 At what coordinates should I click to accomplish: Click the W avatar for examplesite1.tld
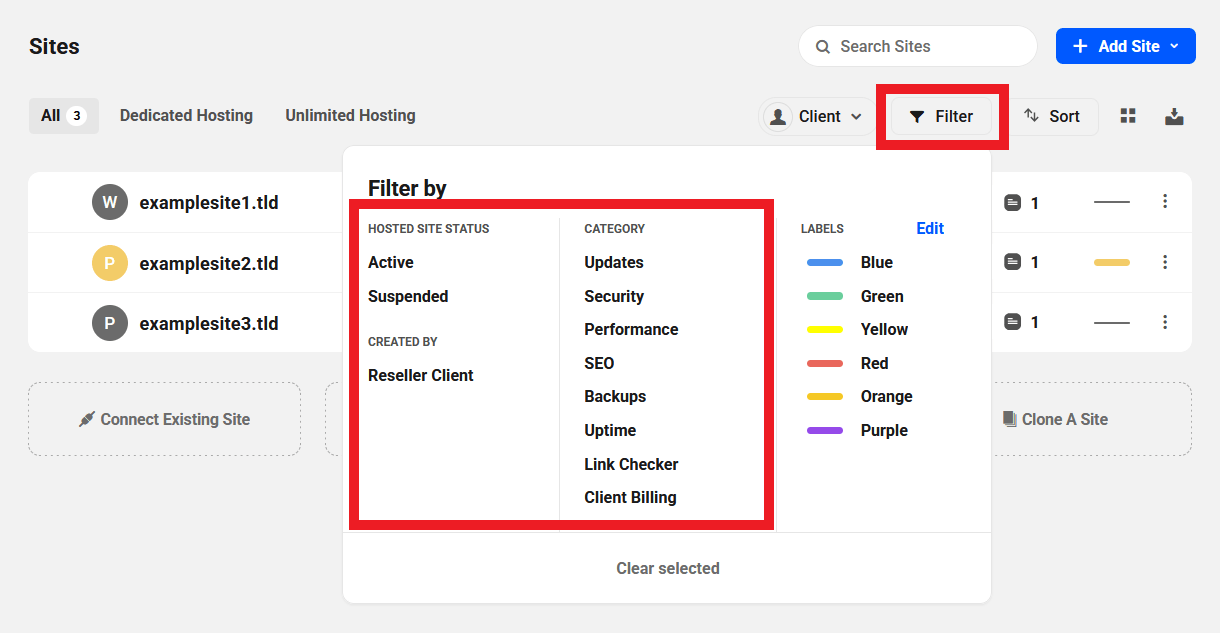(x=110, y=202)
